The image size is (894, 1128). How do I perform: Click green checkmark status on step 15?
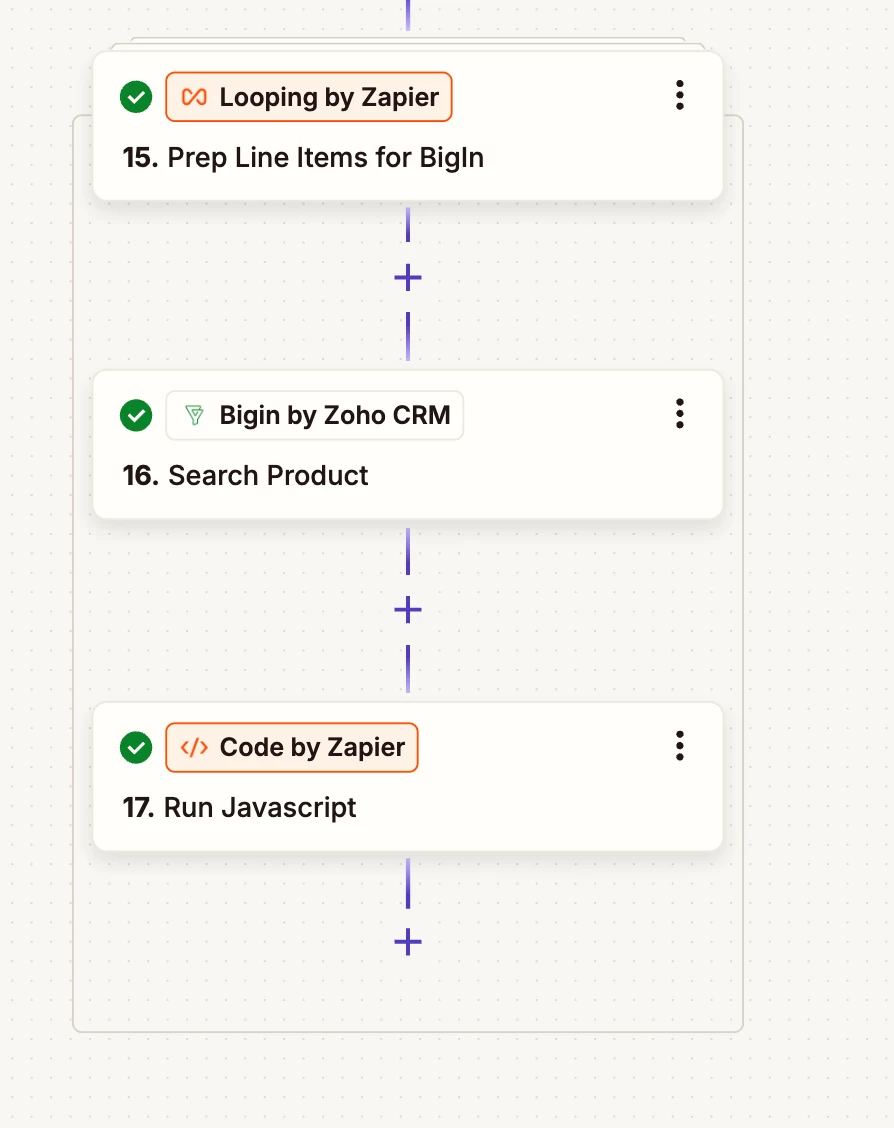[136, 97]
